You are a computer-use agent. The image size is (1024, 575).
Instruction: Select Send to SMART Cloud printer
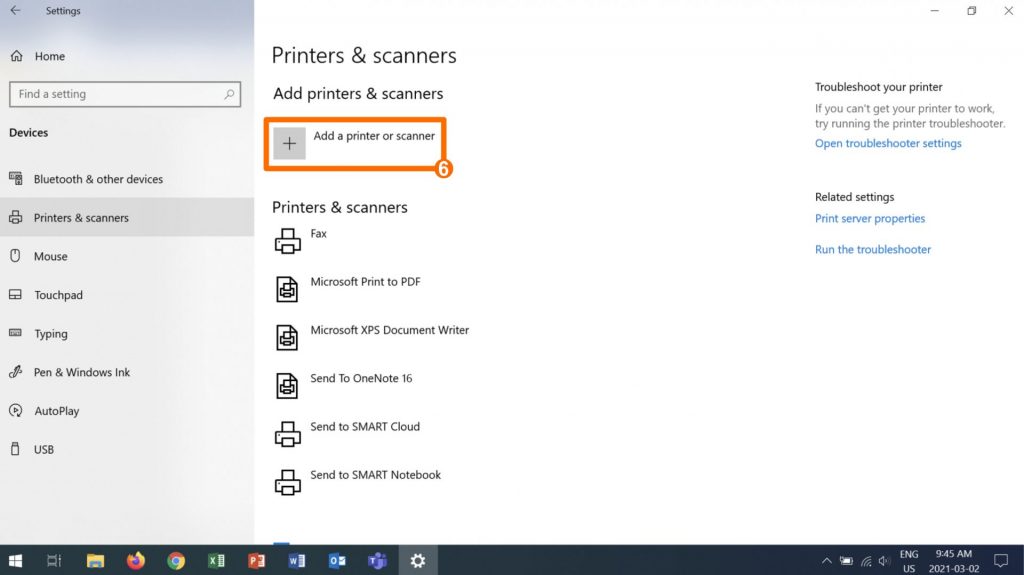pyautogui.click(x=364, y=427)
